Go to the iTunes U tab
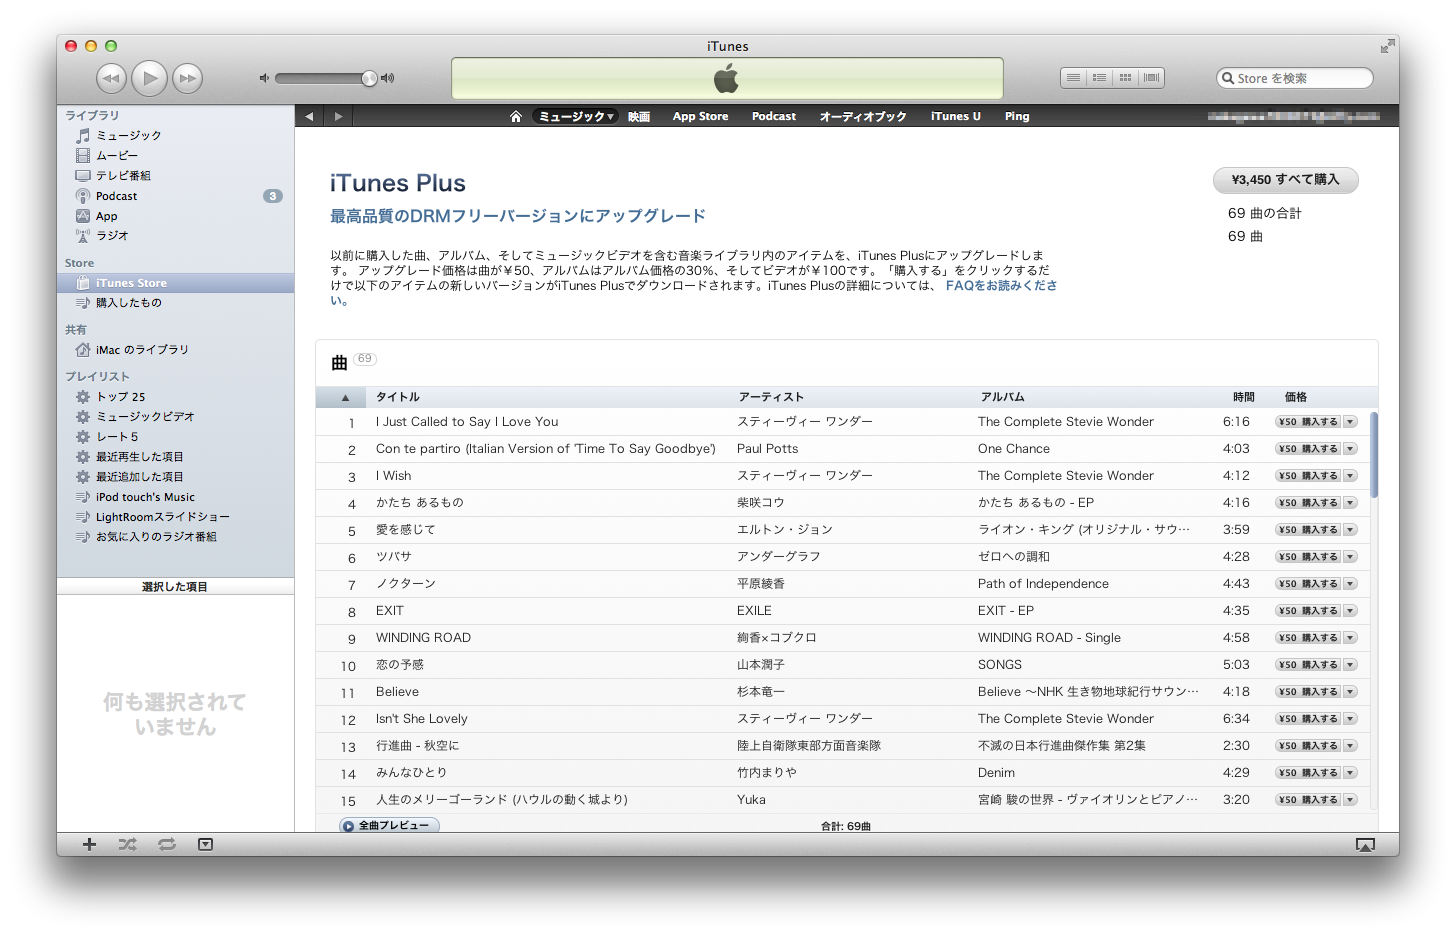This screenshot has height=935, width=1456. (x=955, y=116)
